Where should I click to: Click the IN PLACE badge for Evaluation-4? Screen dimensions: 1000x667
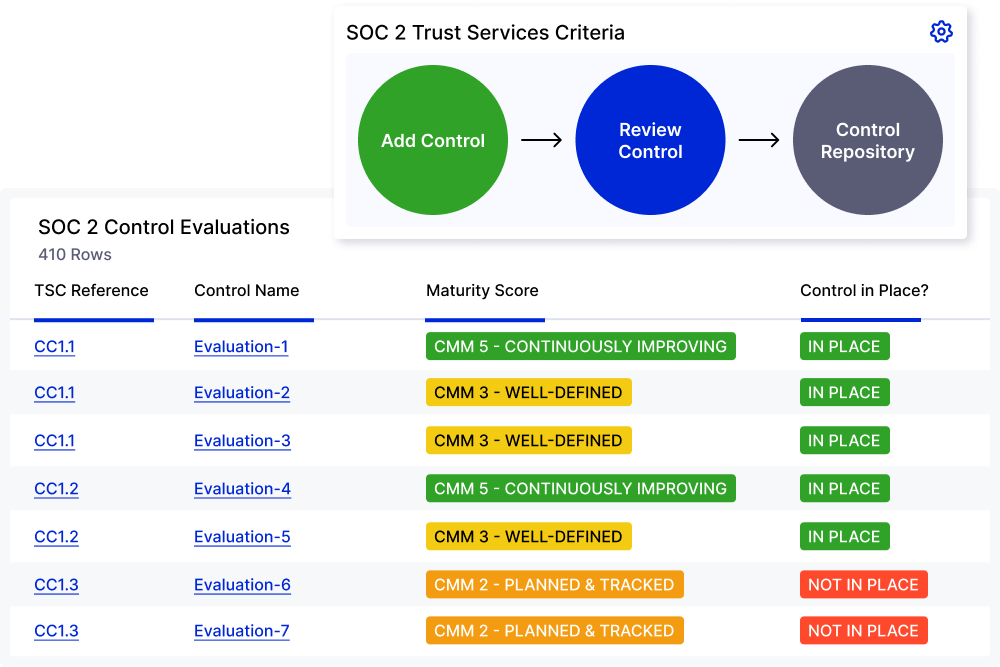click(844, 488)
